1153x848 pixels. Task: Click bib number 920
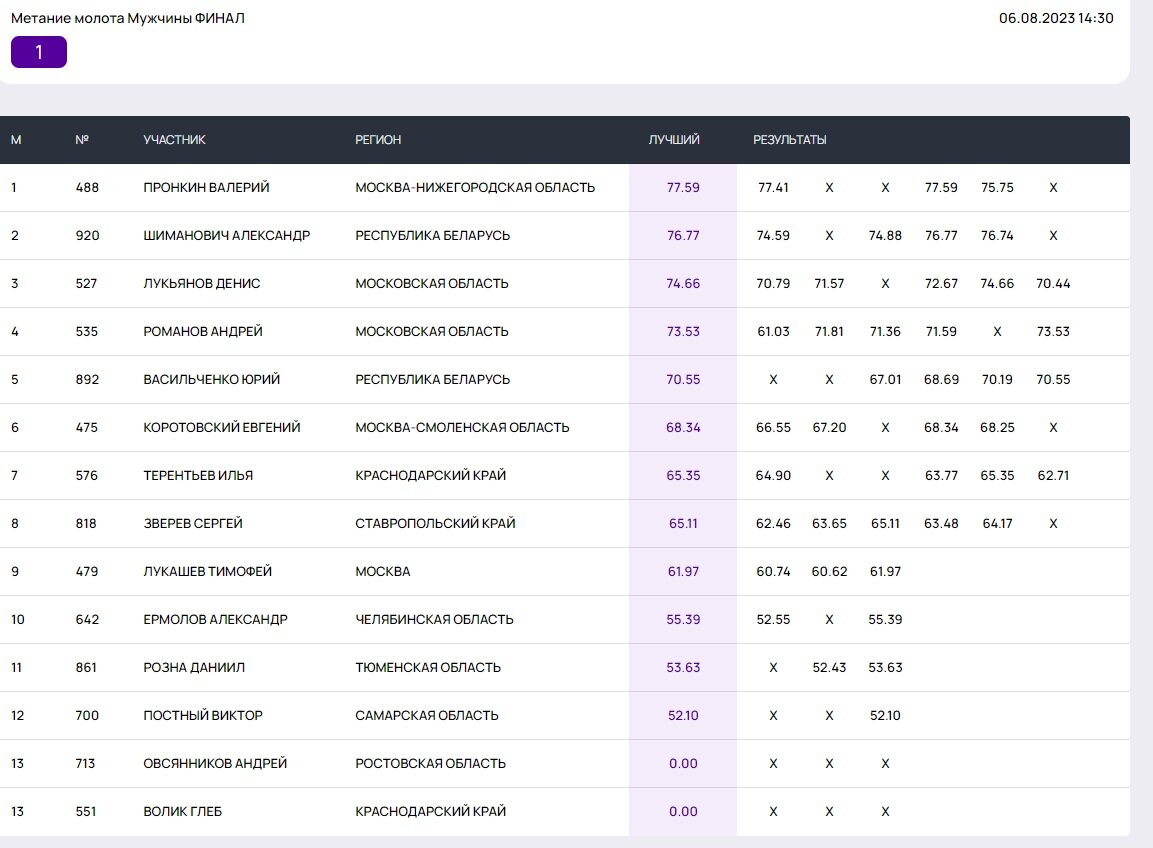tap(87, 235)
